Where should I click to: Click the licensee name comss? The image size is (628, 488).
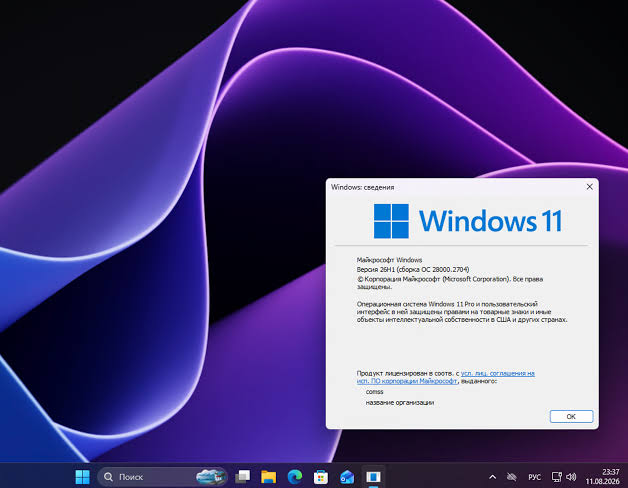click(x=374, y=392)
